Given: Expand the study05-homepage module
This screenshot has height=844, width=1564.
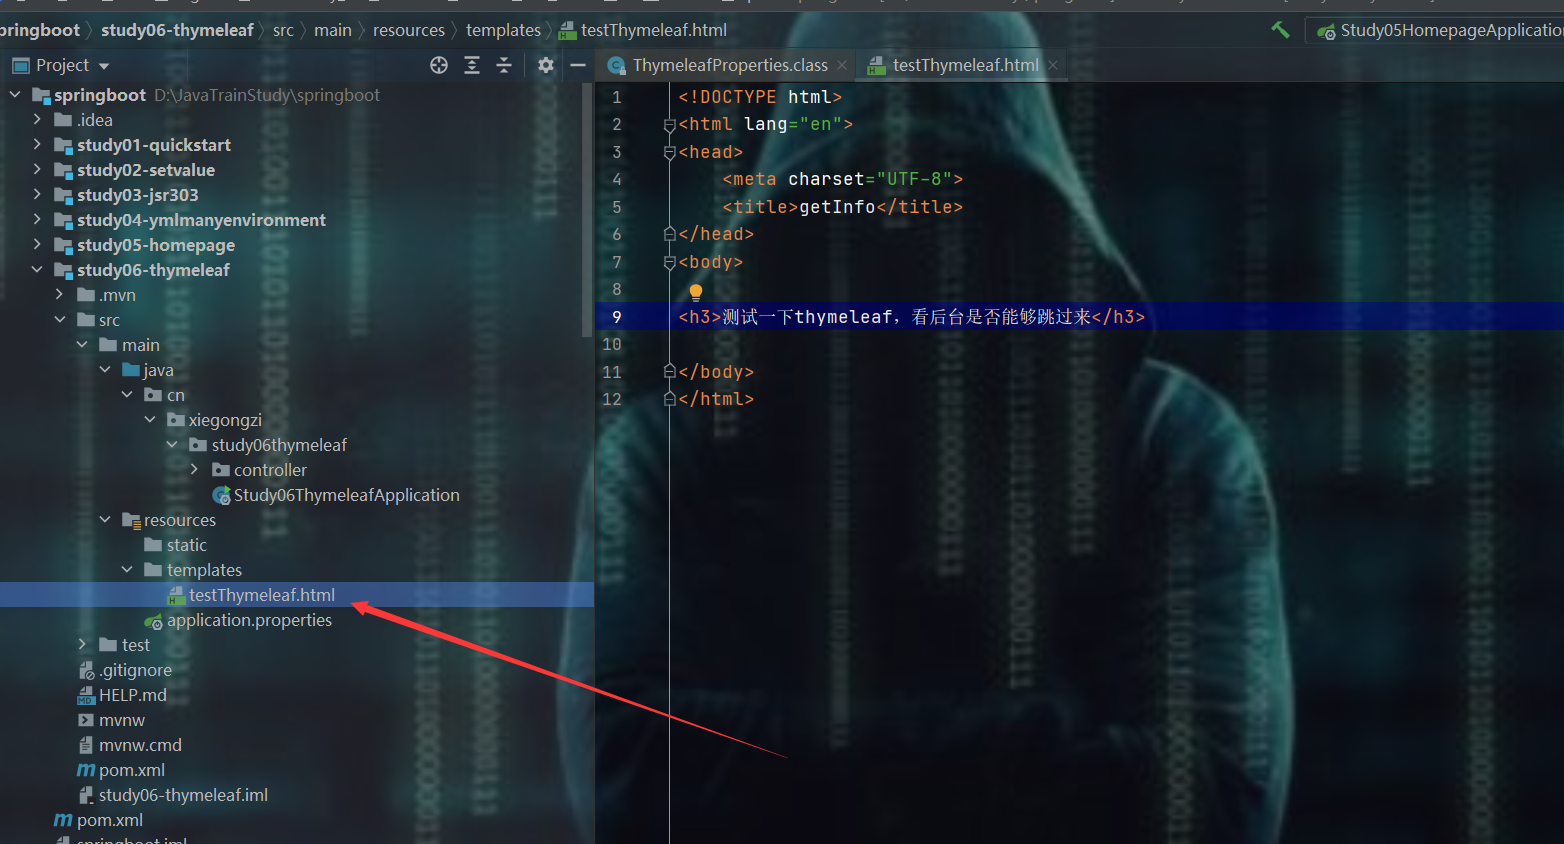Looking at the screenshot, I should click(37, 245).
